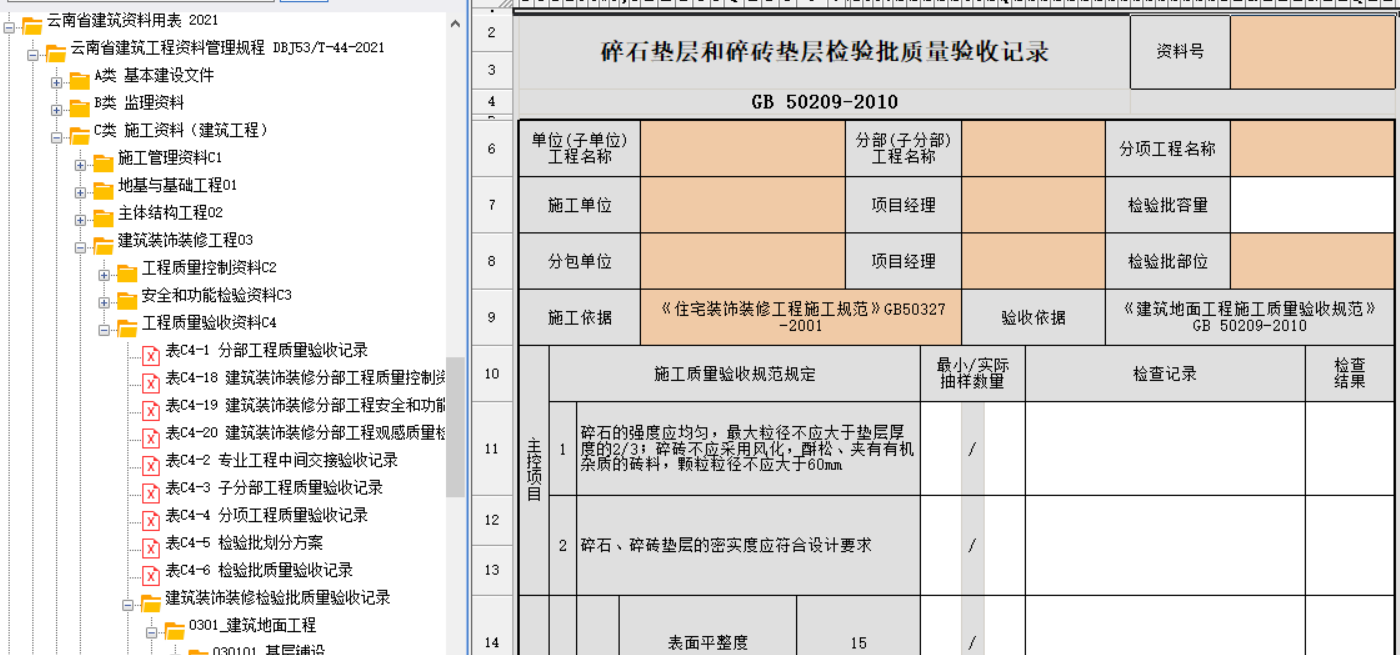Click the 施工单位 input cell
The image size is (1400, 655).
743,206
